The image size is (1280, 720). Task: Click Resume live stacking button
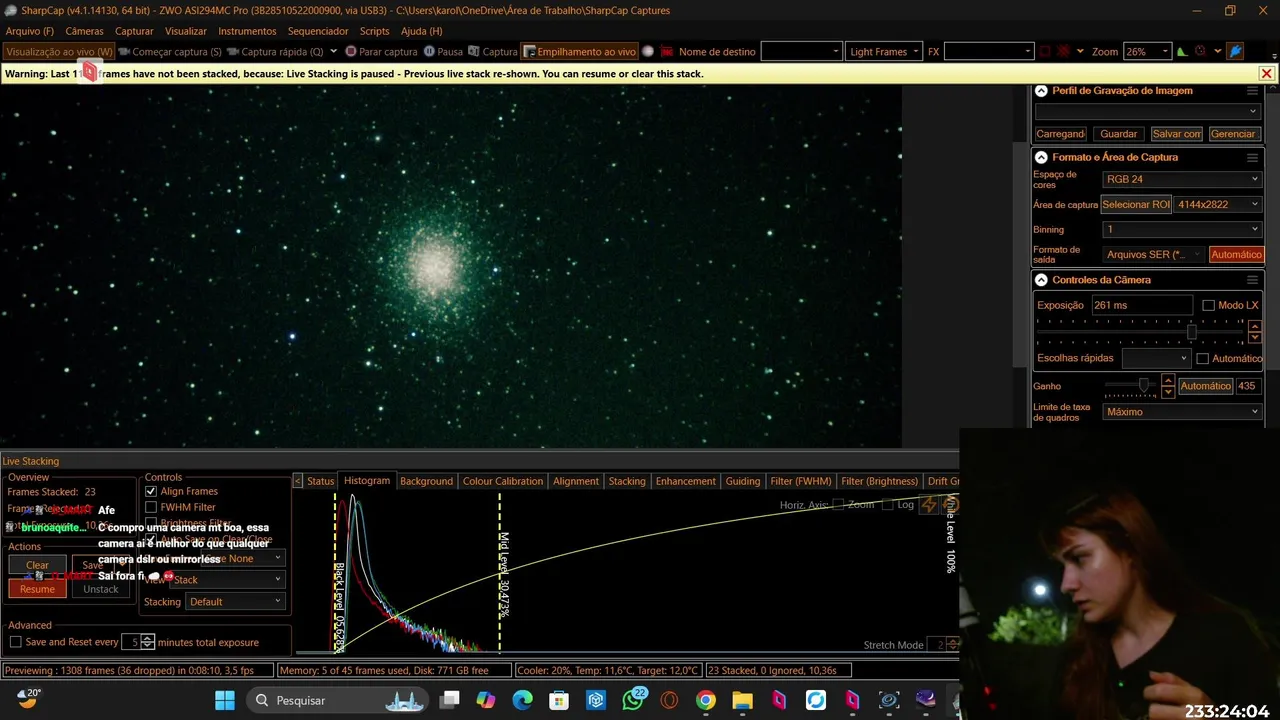click(x=37, y=589)
